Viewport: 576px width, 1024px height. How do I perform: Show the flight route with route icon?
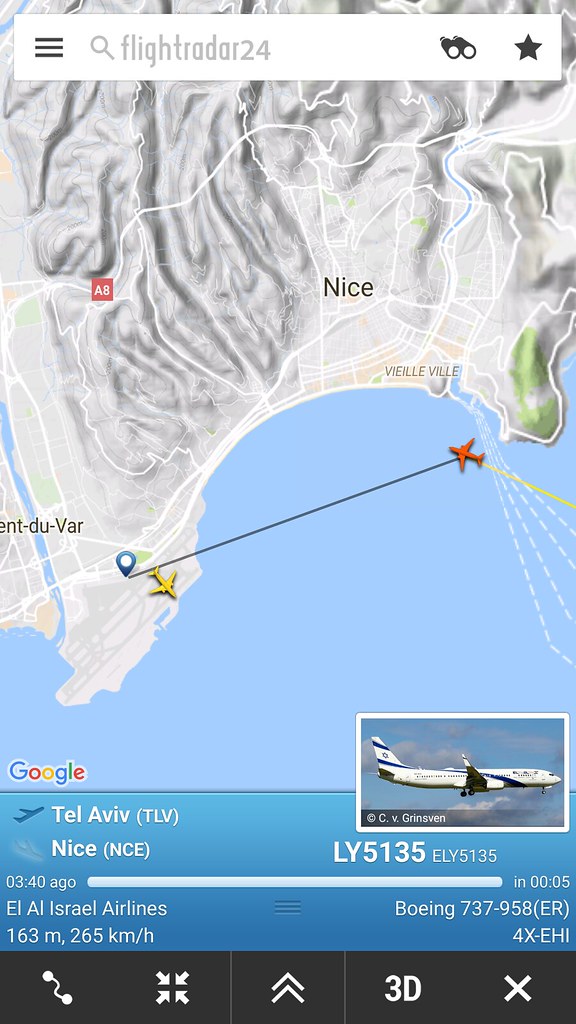click(57, 987)
